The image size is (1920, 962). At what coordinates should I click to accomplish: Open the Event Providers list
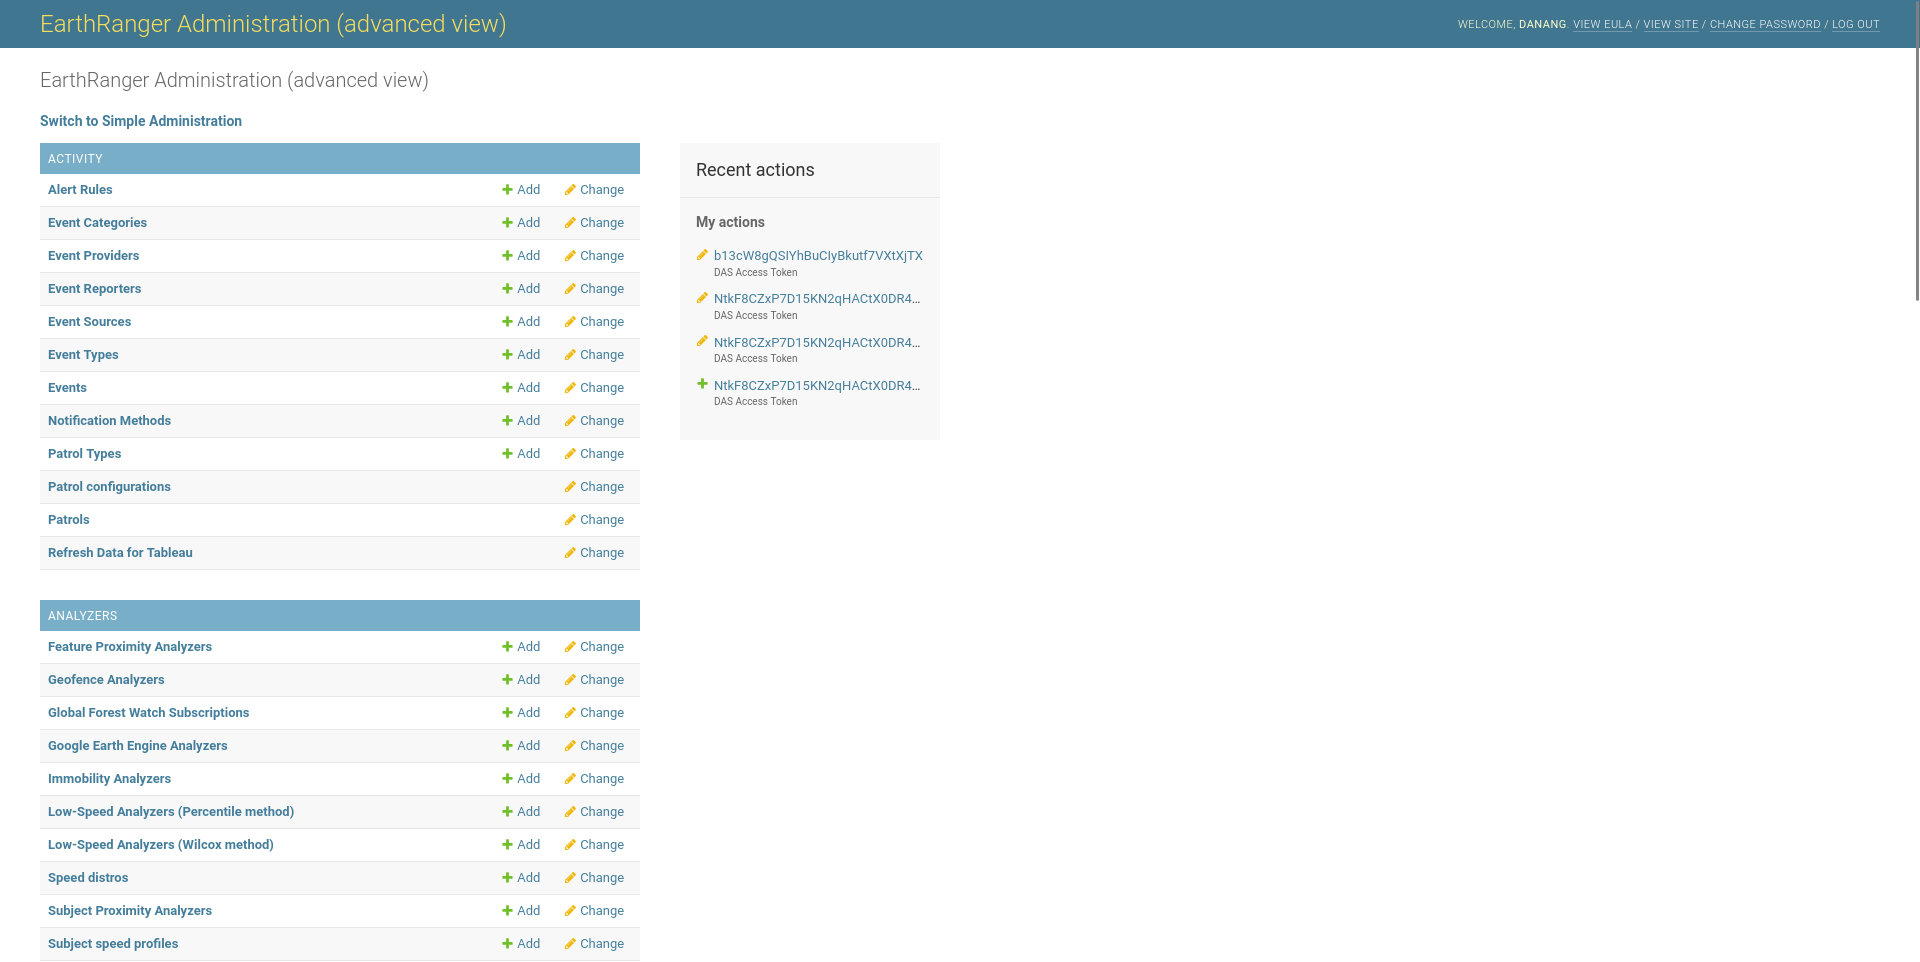(93, 256)
